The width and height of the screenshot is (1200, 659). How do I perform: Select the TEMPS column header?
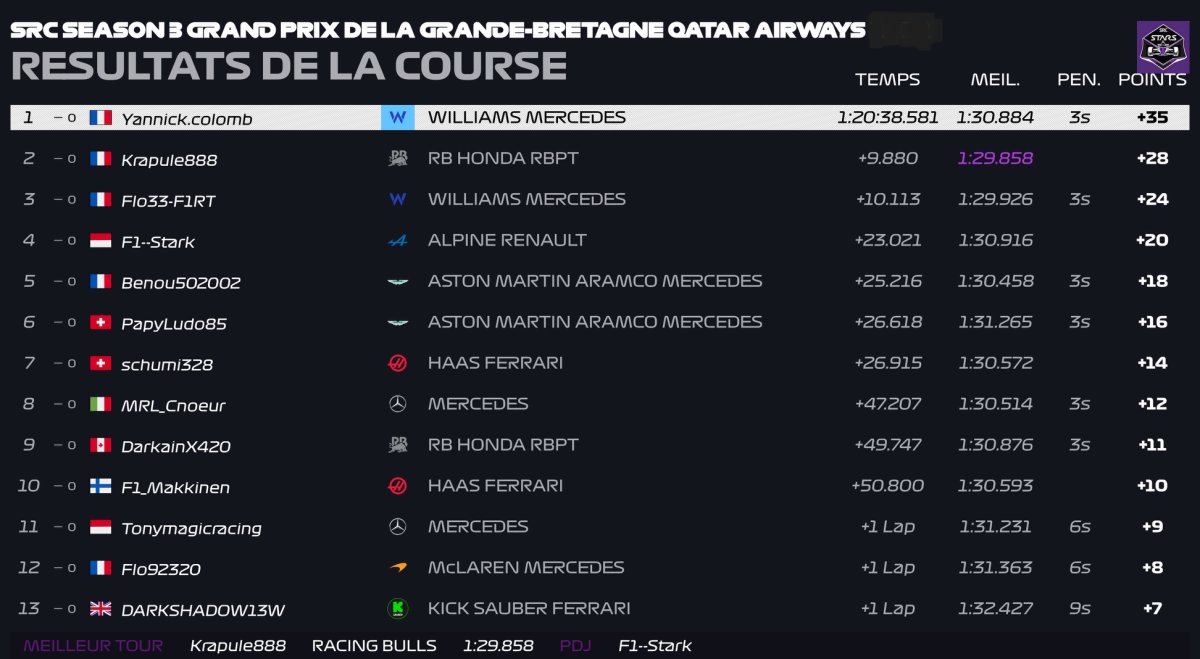[x=887, y=79]
